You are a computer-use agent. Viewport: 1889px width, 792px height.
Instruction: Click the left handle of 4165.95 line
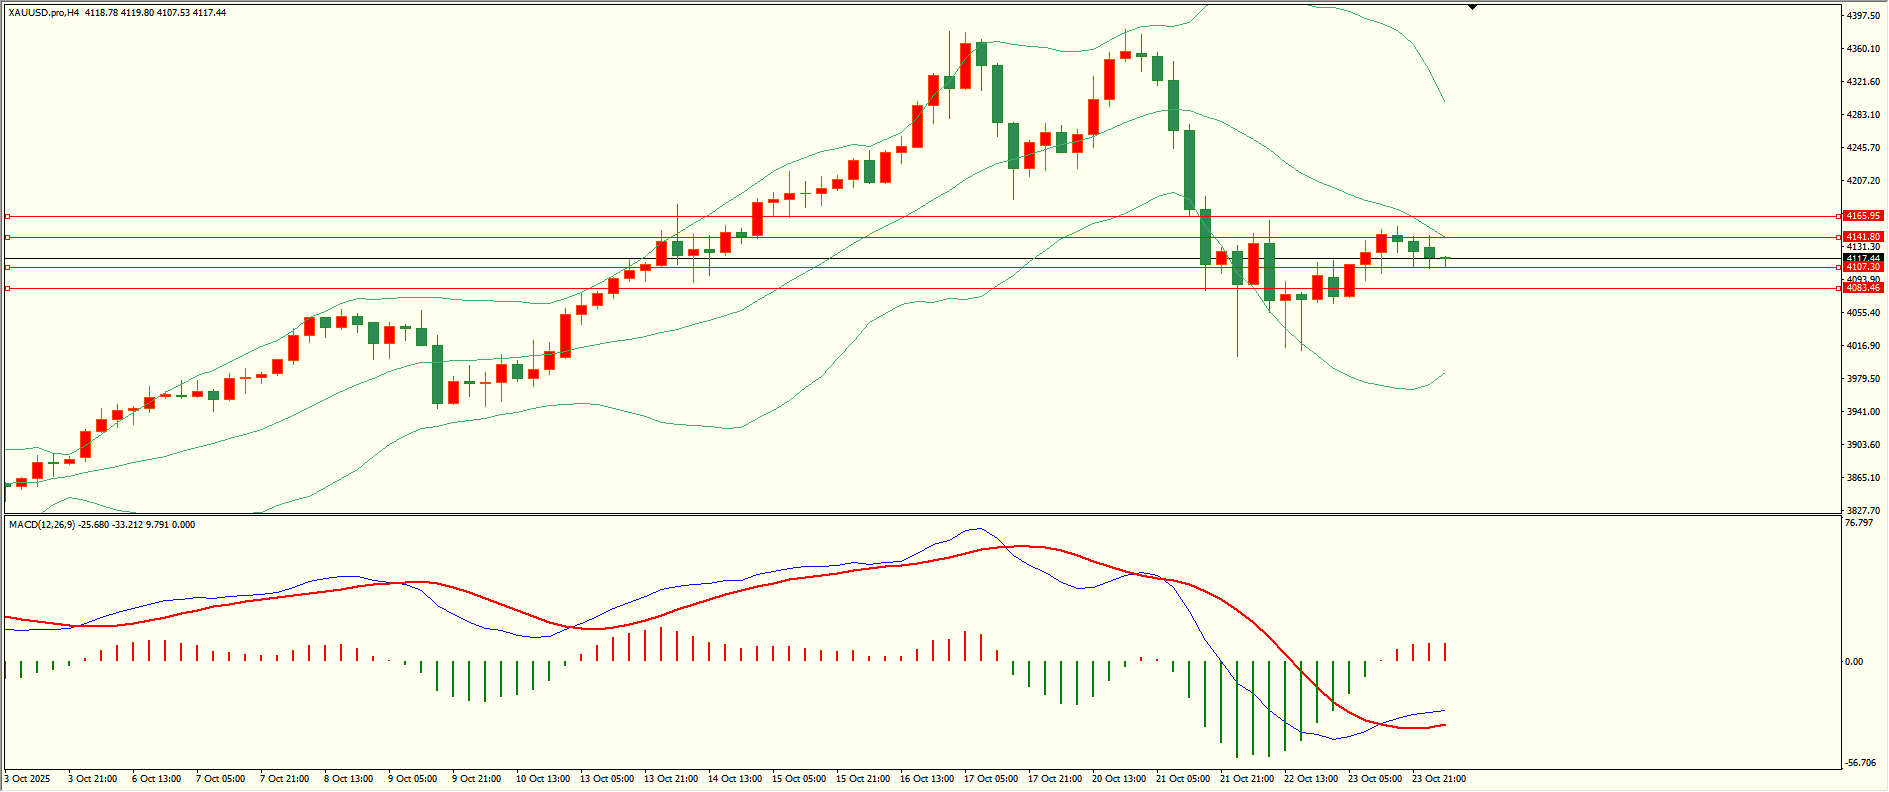[x=8, y=216]
